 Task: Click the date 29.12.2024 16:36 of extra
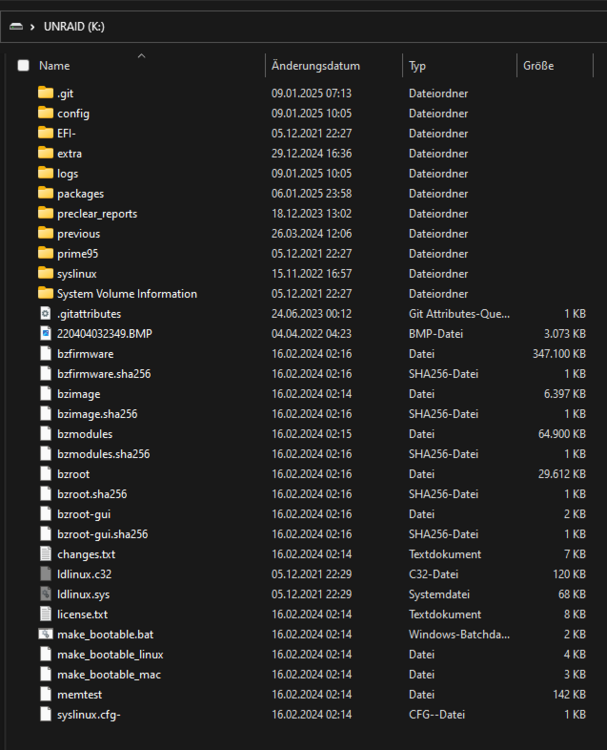point(311,153)
